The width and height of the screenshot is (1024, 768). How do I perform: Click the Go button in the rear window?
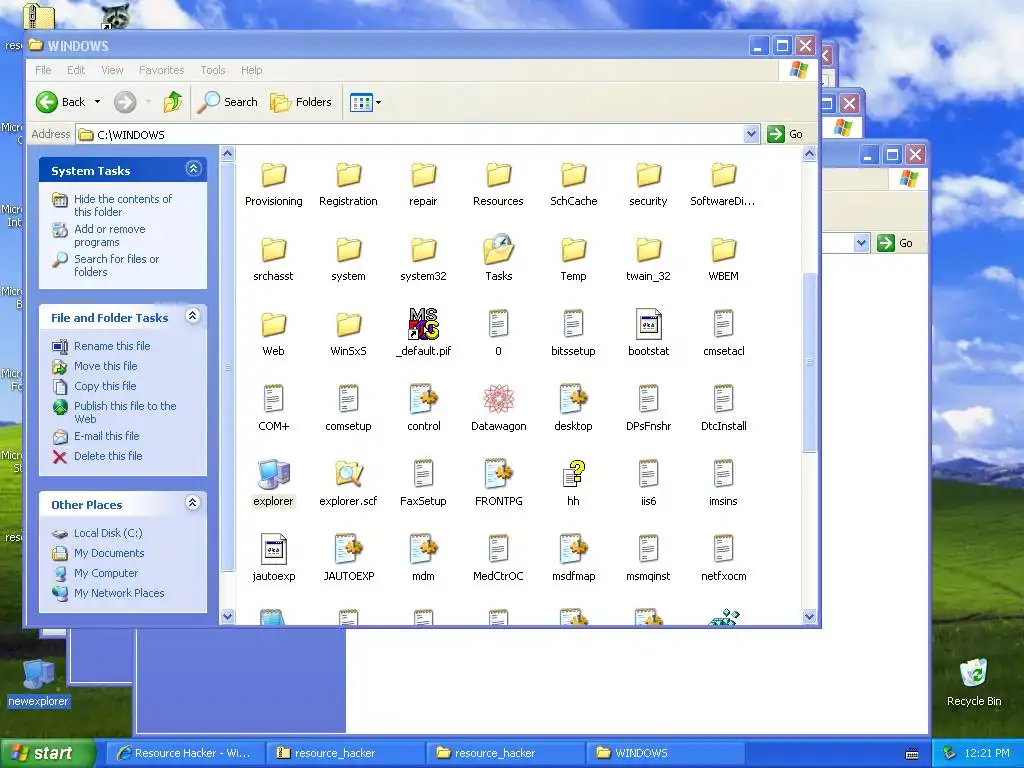(x=895, y=243)
